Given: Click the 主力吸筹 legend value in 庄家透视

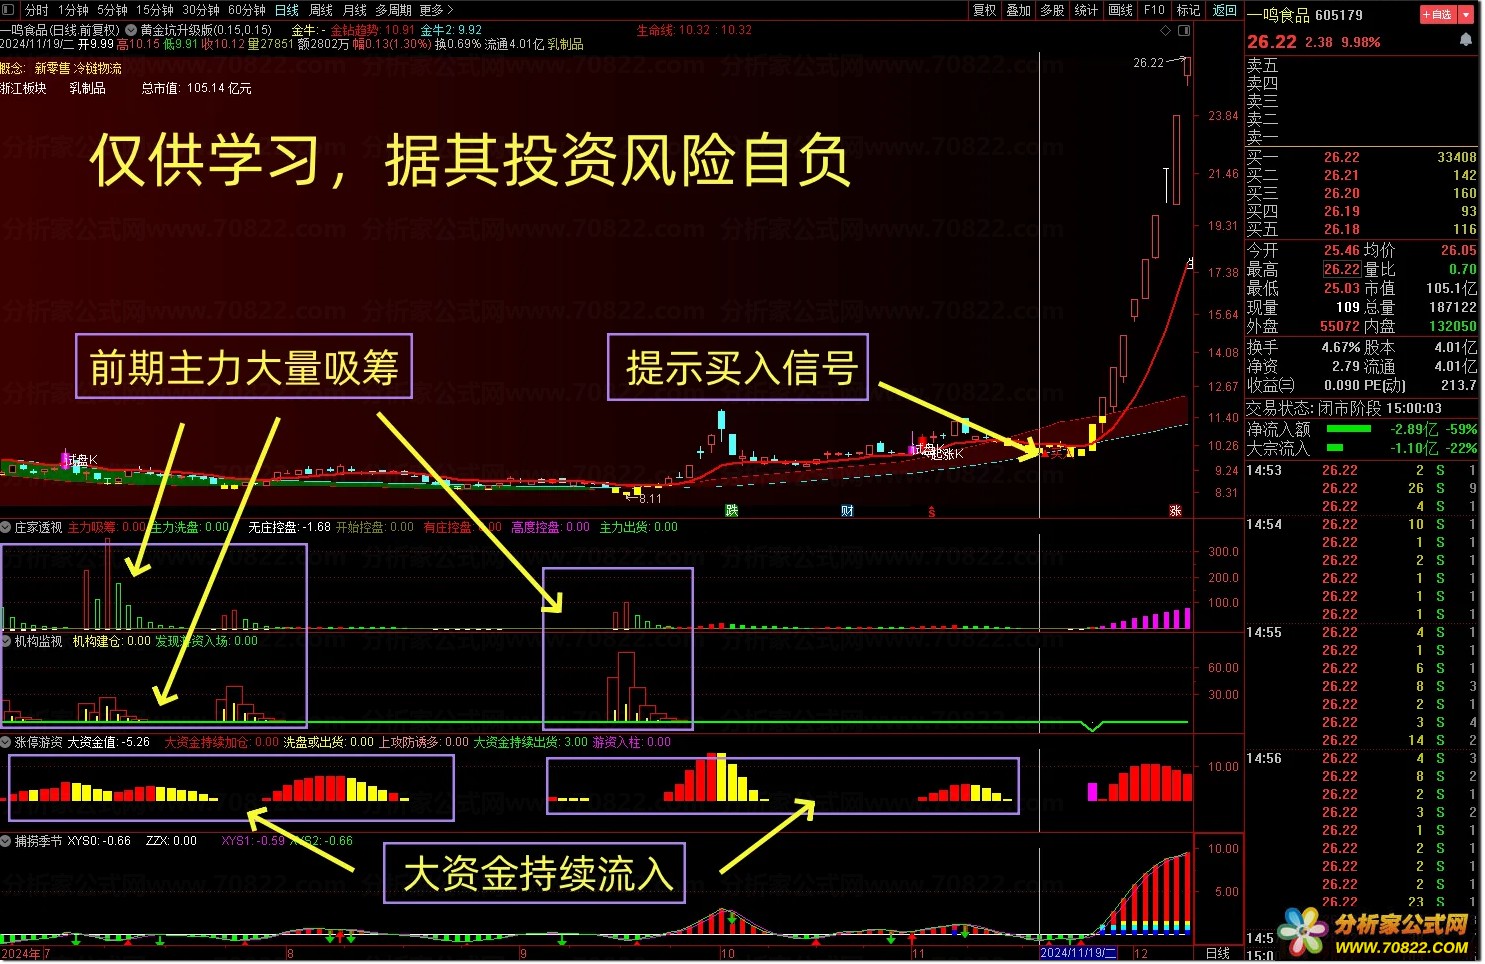Looking at the screenshot, I should (x=107, y=527).
